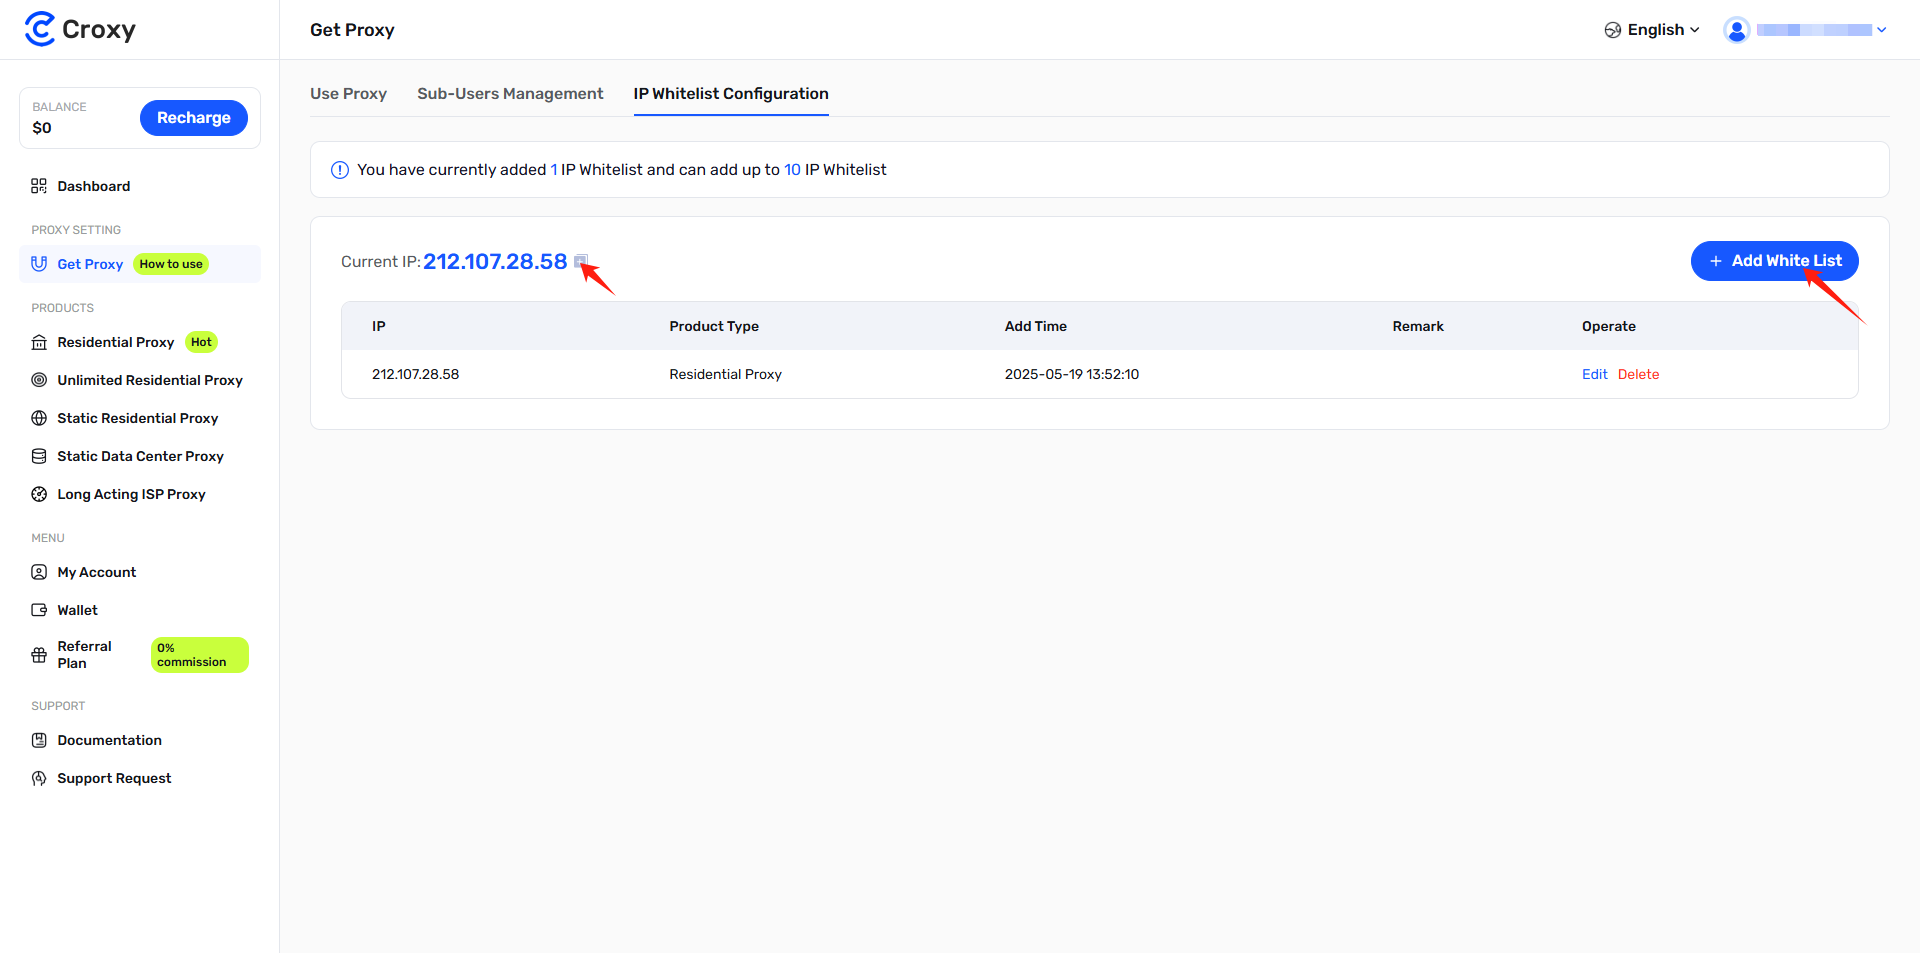Click the Product Type column header

(714, 326)
